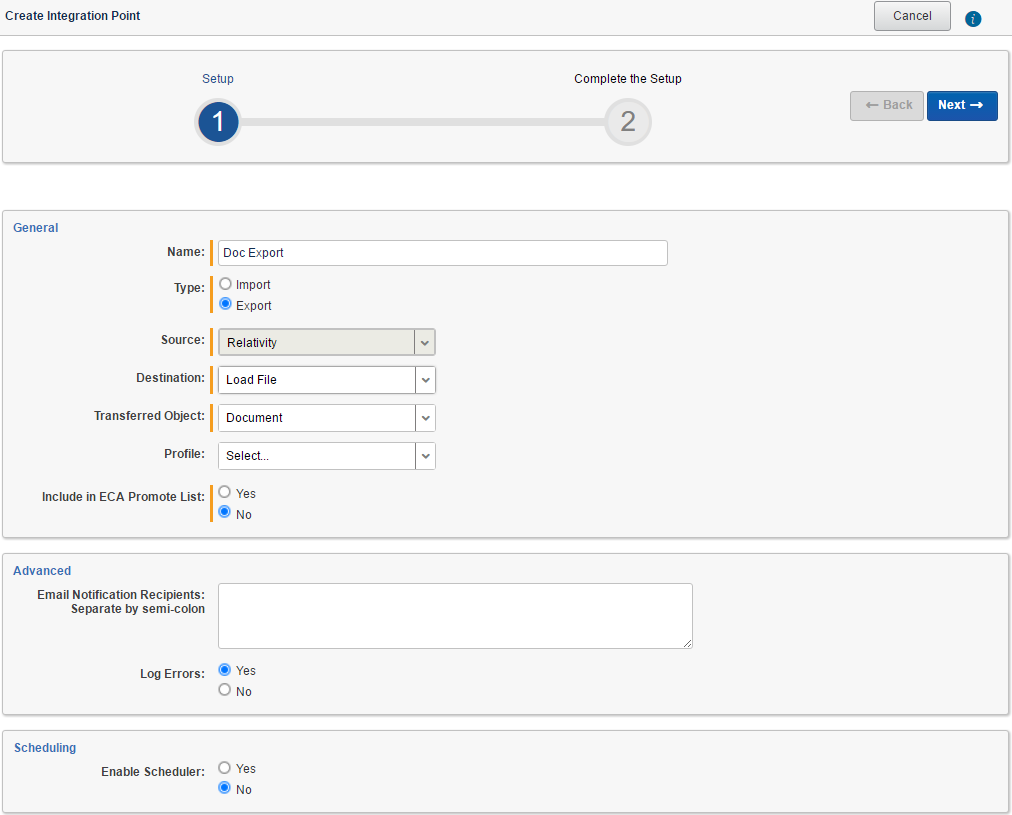This screenshot has width=1012, height=815.
Task: Select step 1 Setup circle
Action: point(218,122)
